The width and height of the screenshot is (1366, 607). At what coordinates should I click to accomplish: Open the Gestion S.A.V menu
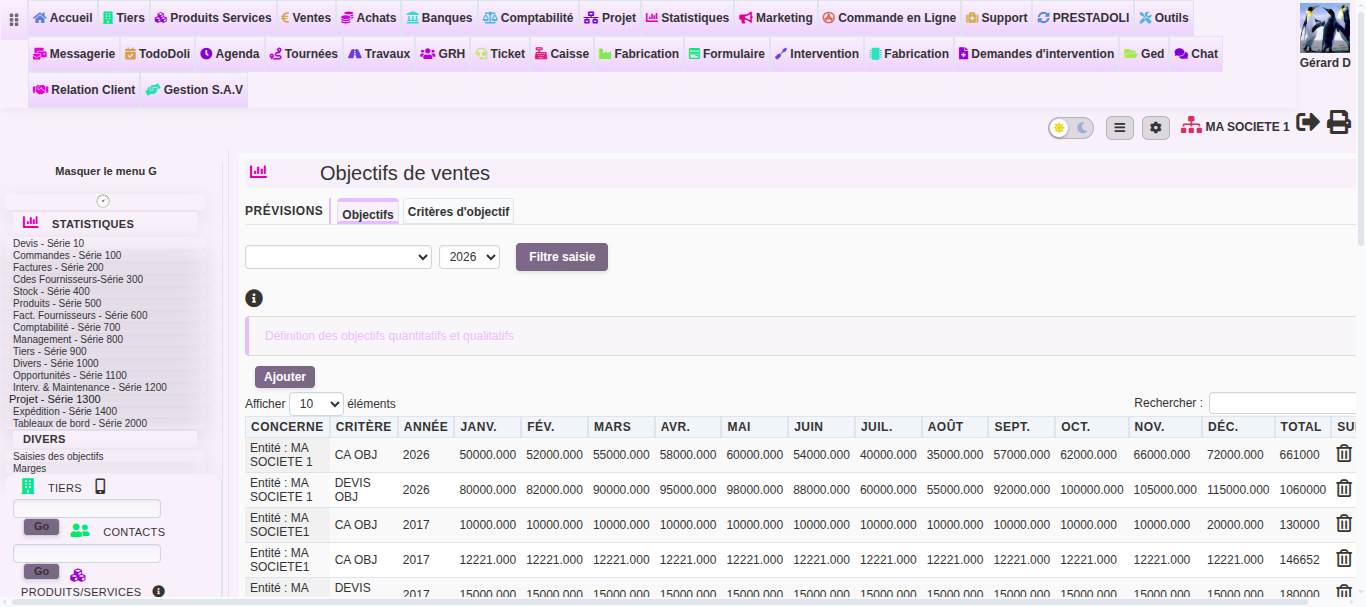[x=194, y=90]
